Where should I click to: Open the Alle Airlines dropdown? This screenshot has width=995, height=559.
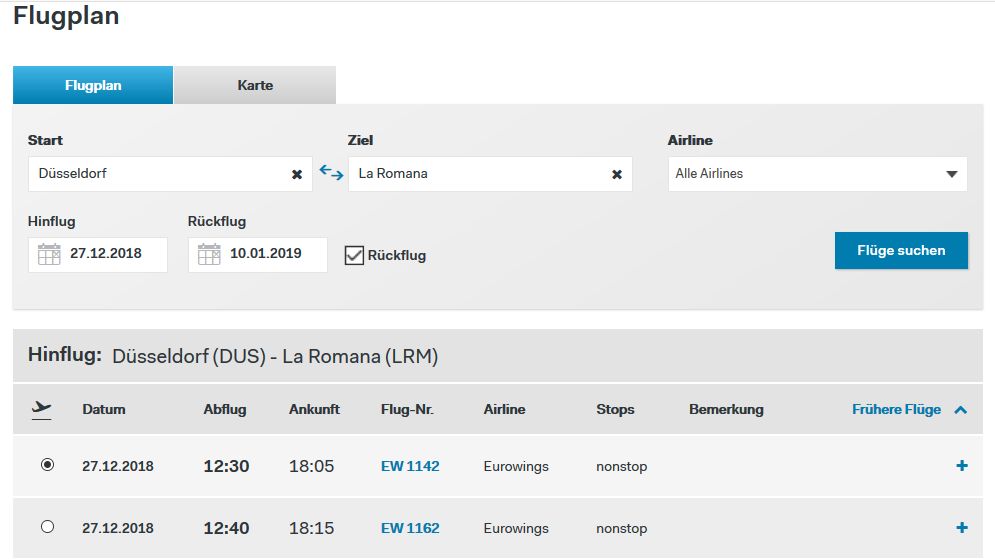click(x=817, y=174)
